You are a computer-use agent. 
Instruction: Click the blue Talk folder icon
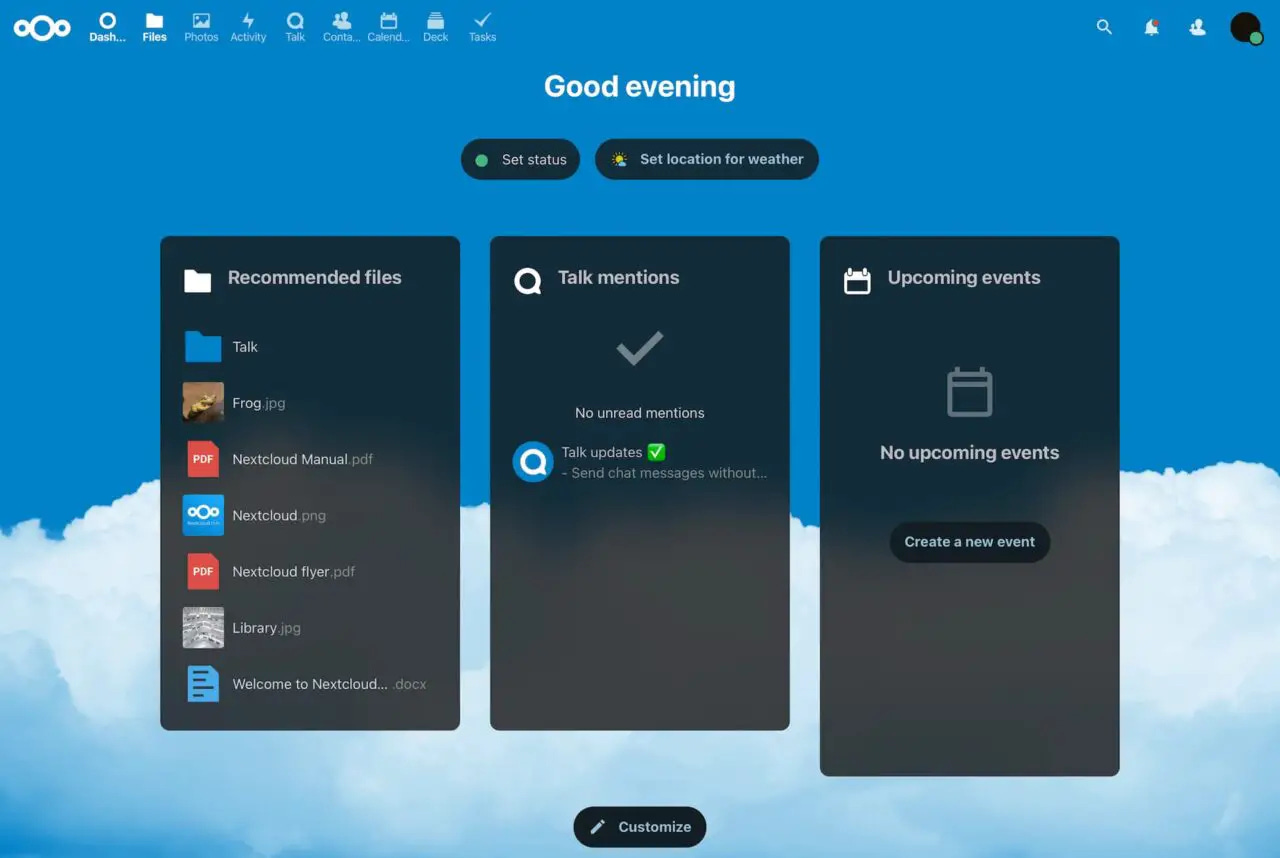point(203,347)
